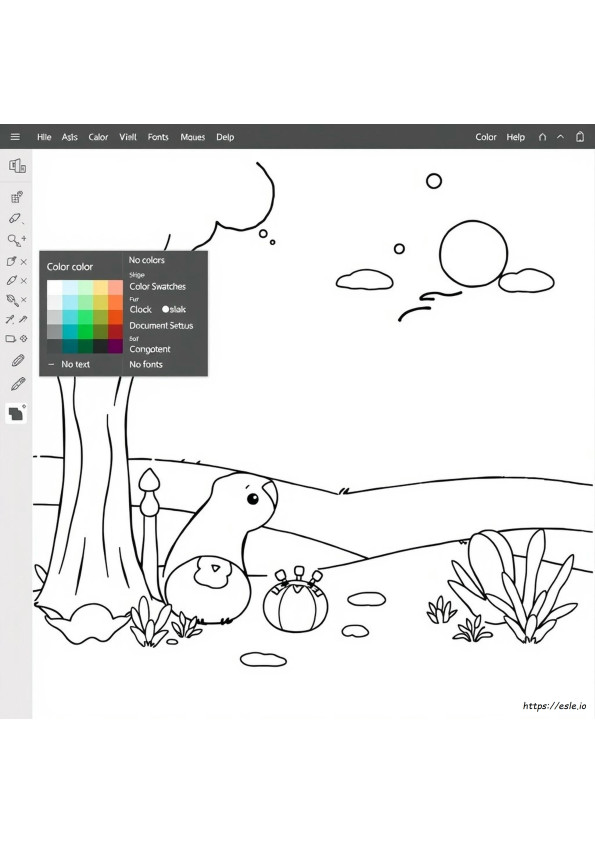Open the Maues menu
The image size is (595, 842).
[x=193, y=137]
